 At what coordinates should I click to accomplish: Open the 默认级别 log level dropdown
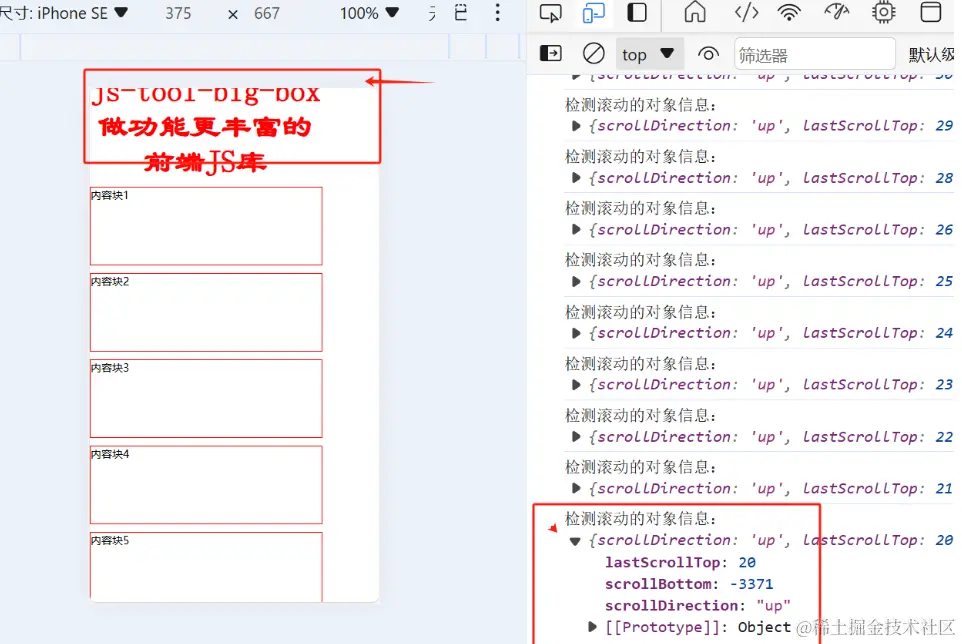coord(931,55)
